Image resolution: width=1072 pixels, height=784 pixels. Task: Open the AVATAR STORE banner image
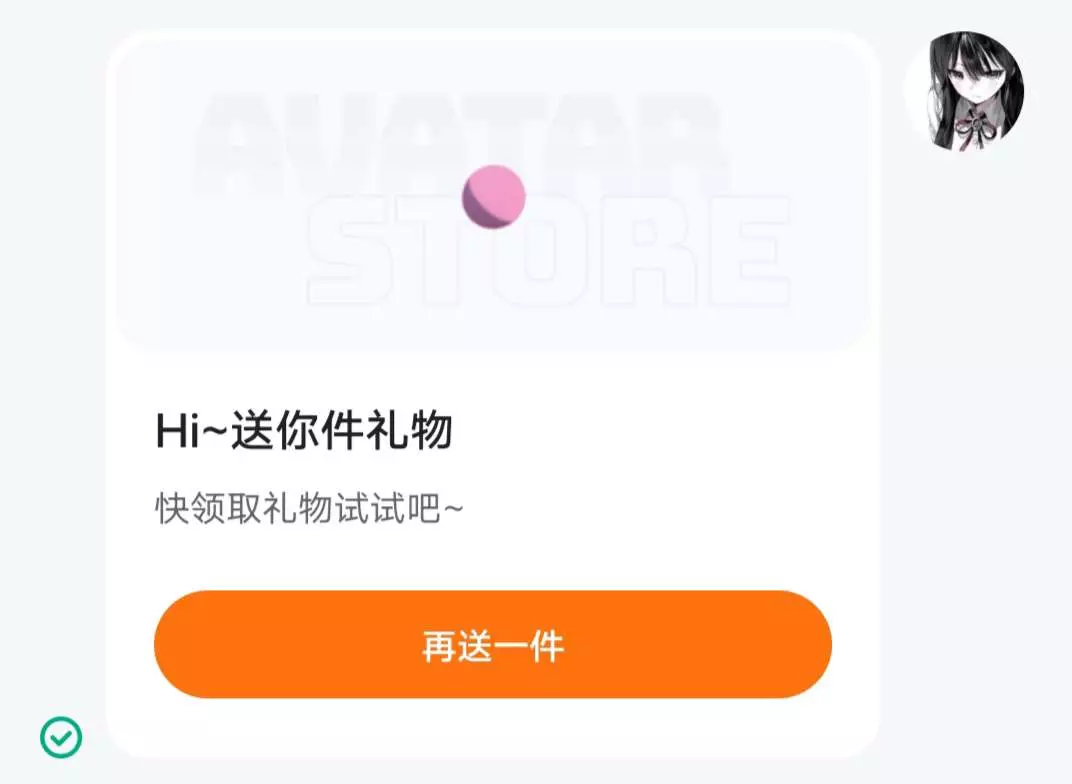(x=493, y=193)
